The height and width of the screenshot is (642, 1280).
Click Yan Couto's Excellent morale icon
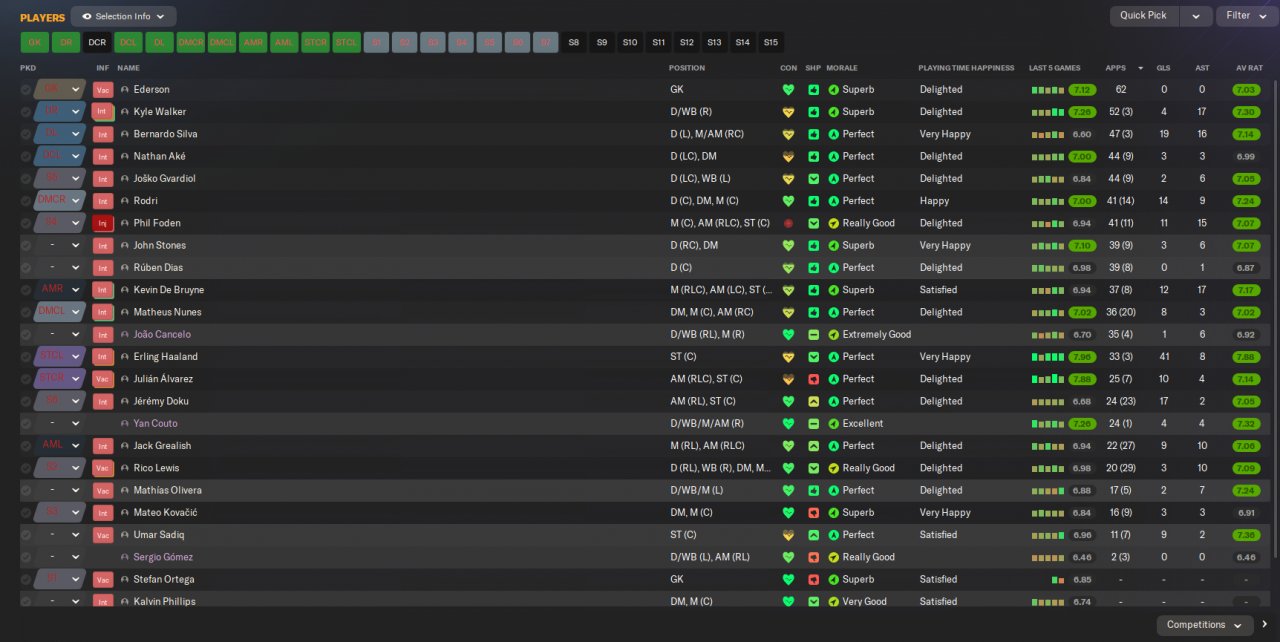click(x=834, y=424)
